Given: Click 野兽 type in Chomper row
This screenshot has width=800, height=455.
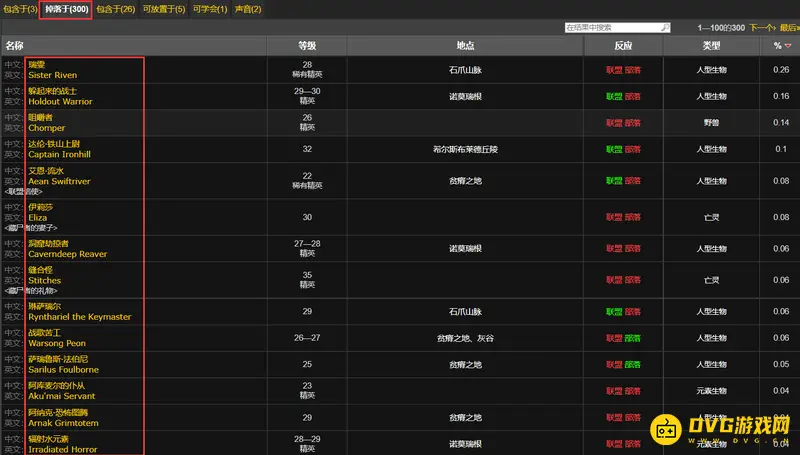Looking at the screenshot, I should pos(711,123).
